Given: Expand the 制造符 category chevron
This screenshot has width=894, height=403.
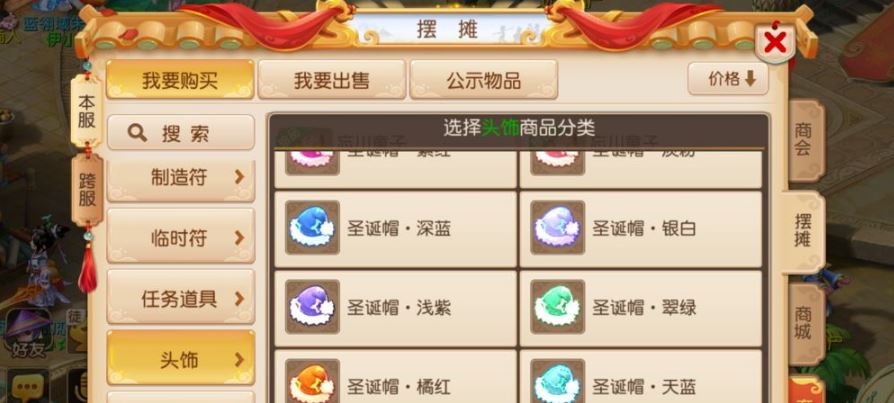Looking at the screenshot, I should click(239, 177).
